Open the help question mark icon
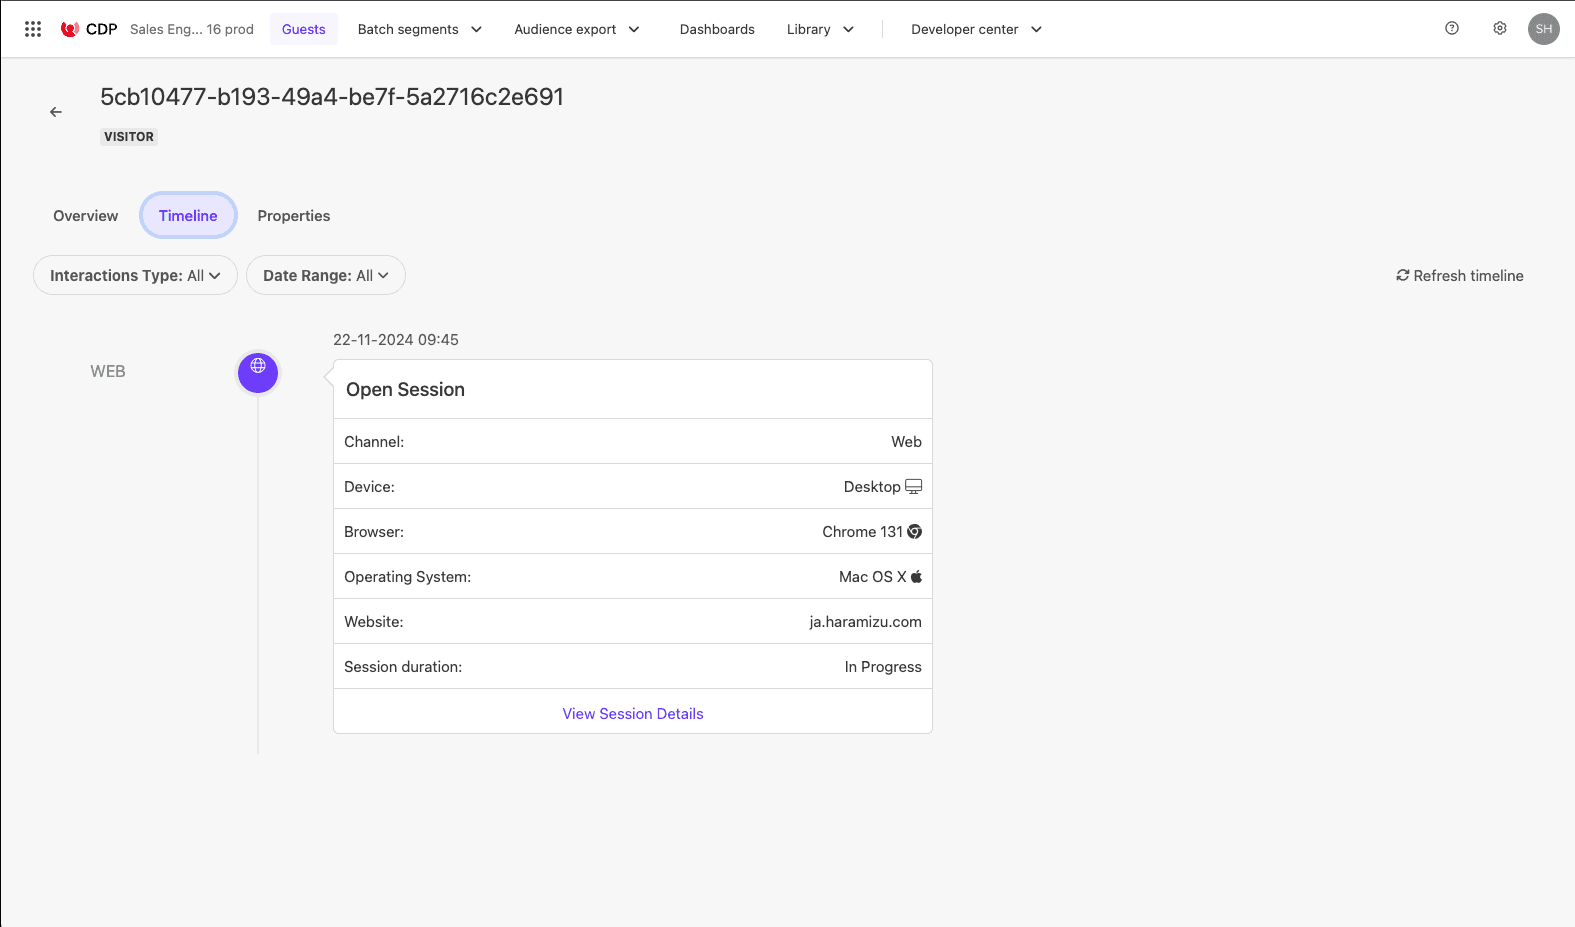 pos(1452,29)
